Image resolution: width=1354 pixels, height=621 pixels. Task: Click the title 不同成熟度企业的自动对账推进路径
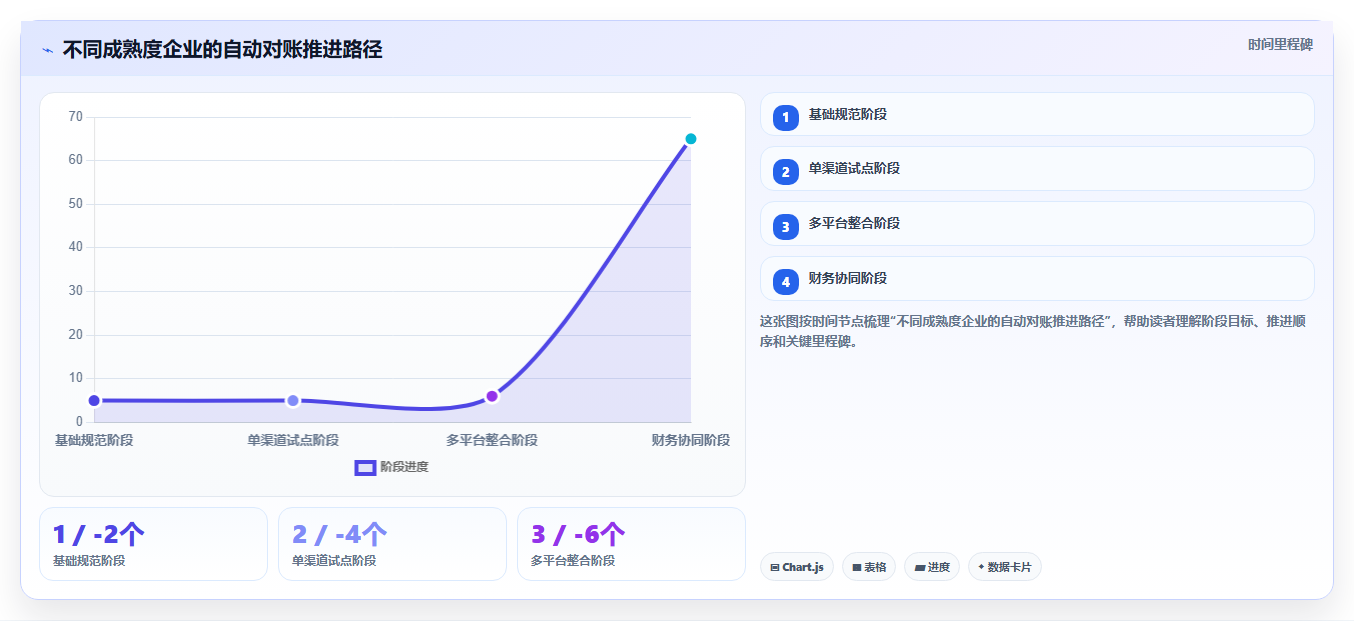click(x=222, y=50)
